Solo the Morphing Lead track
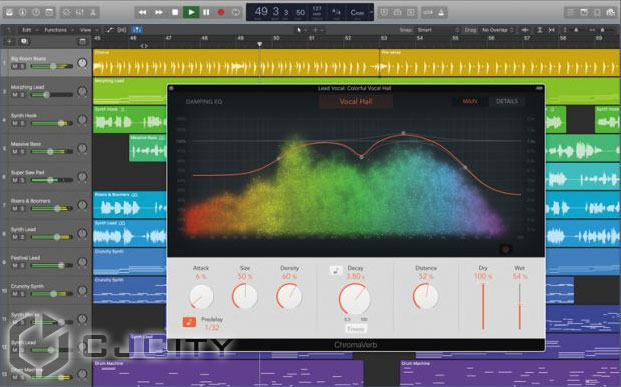The height and width of the screenshot is (387, 621). coord(22,95)
